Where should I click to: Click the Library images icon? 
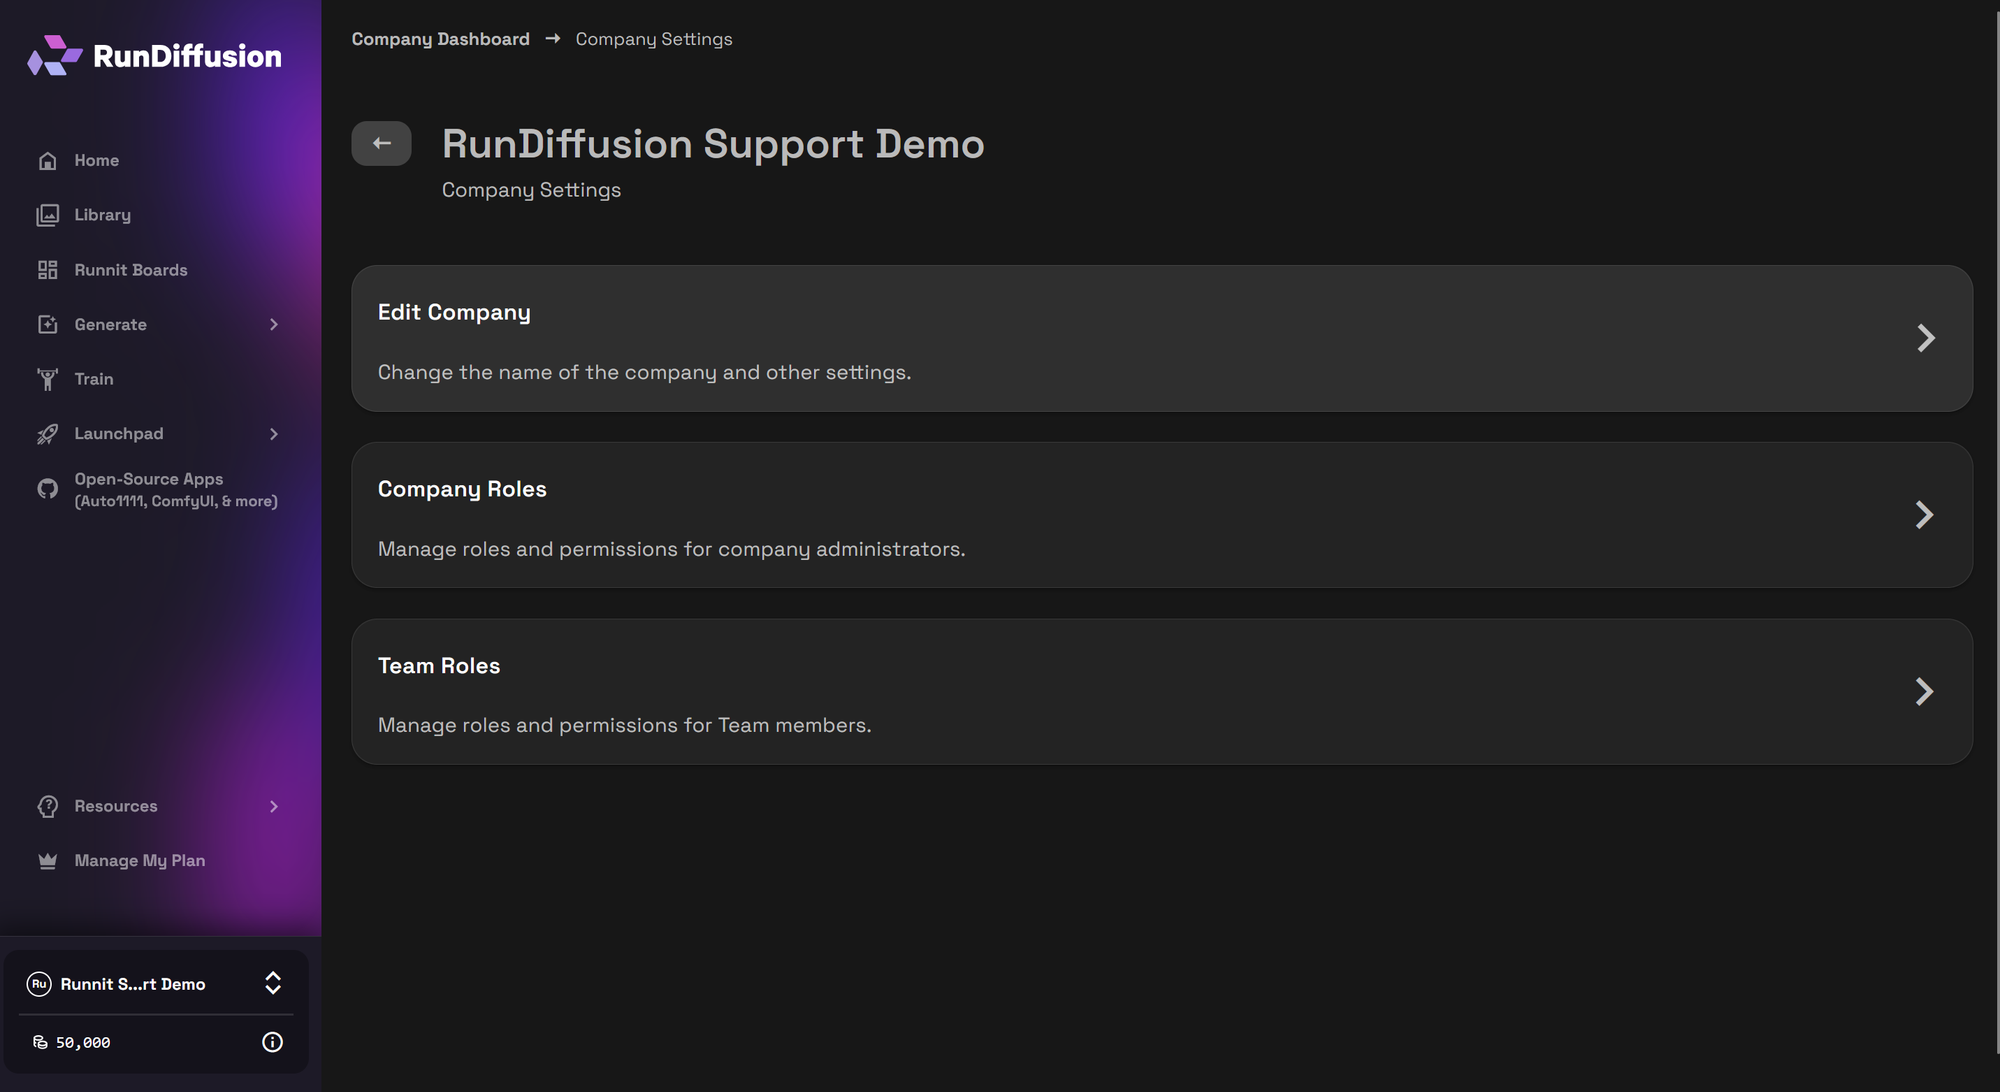click(47, 215)
